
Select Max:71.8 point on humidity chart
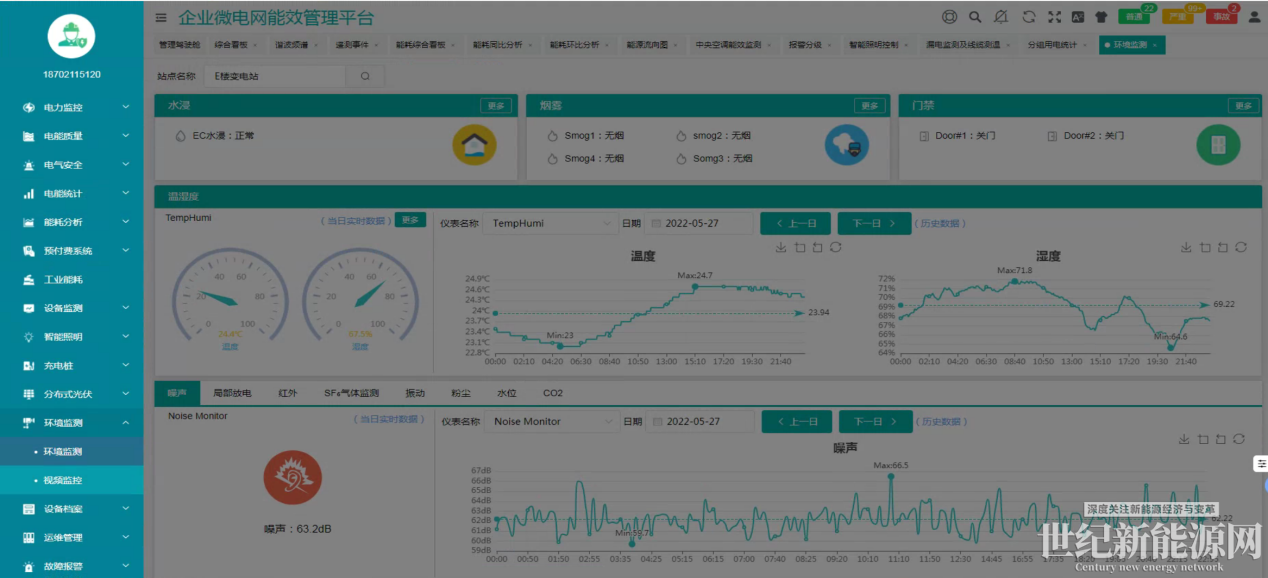1015,282
